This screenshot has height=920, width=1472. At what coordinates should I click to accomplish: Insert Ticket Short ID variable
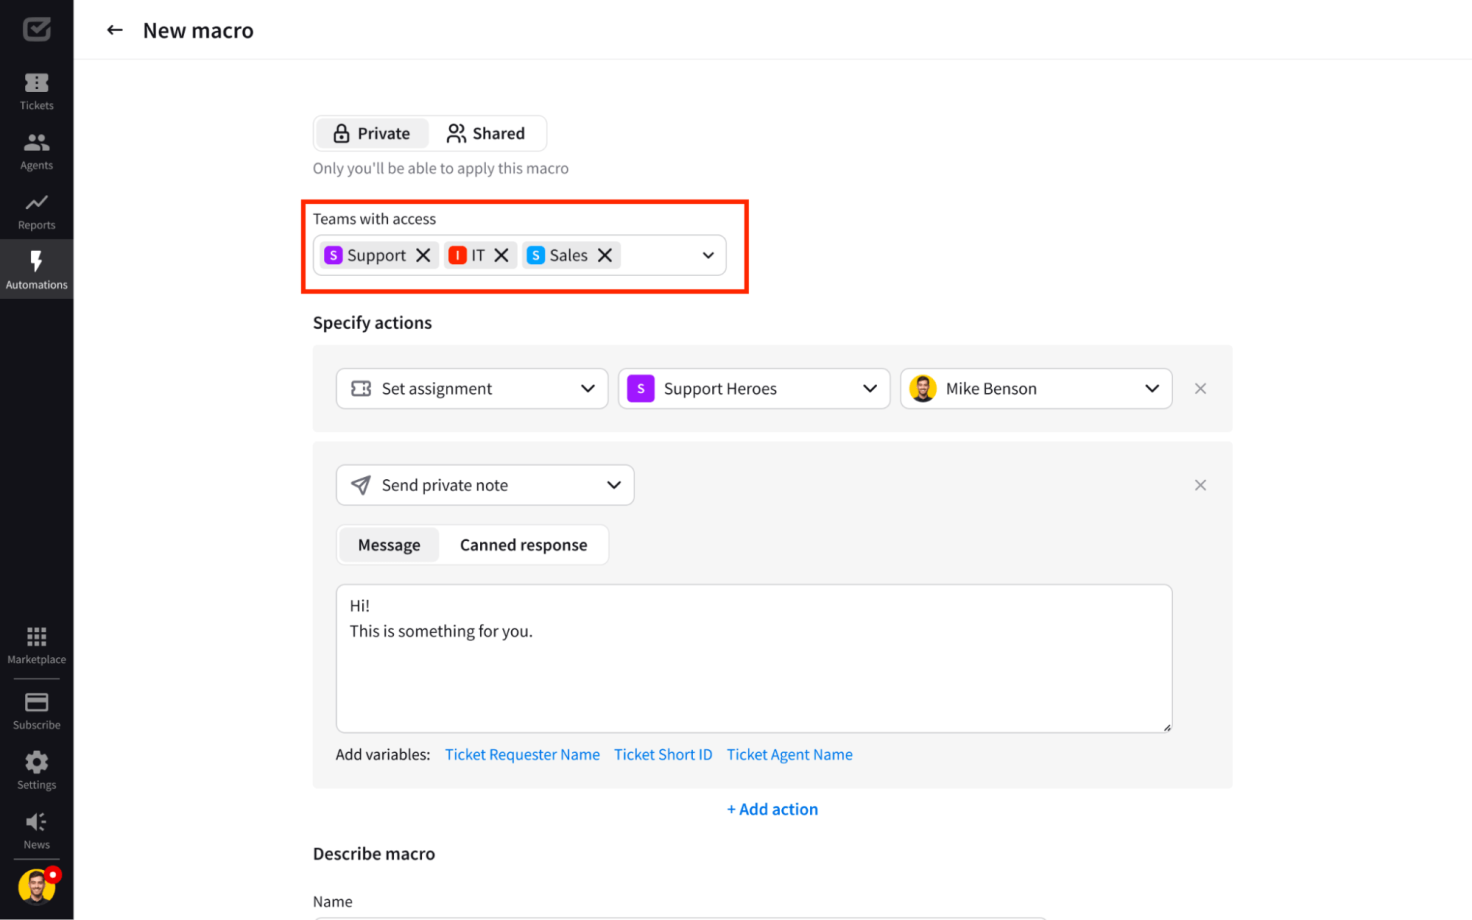point(663,755)
